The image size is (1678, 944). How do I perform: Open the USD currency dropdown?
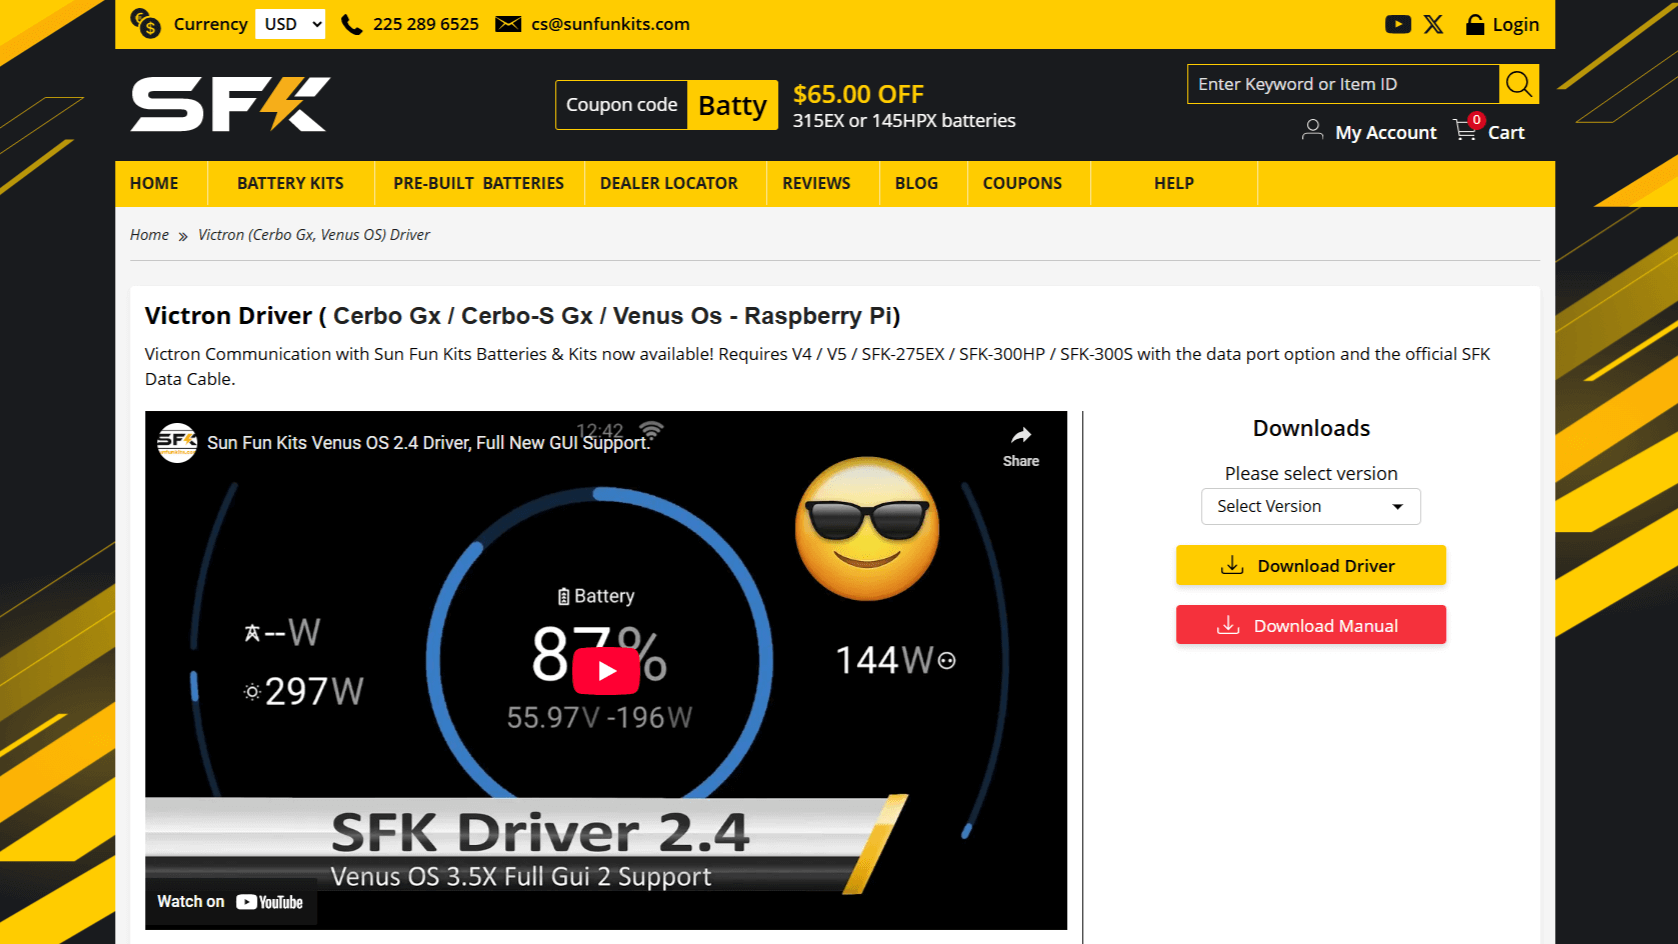[290, 24]
